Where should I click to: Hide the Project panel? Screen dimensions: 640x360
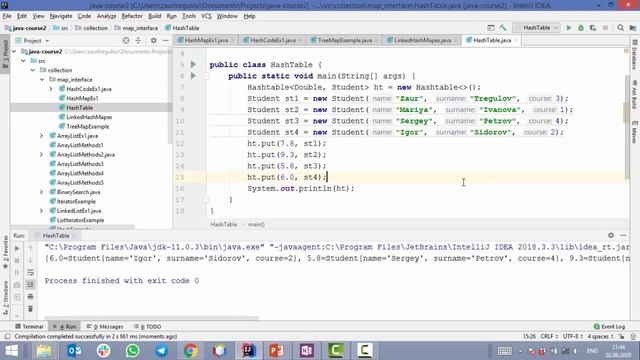tap(165, 40)
